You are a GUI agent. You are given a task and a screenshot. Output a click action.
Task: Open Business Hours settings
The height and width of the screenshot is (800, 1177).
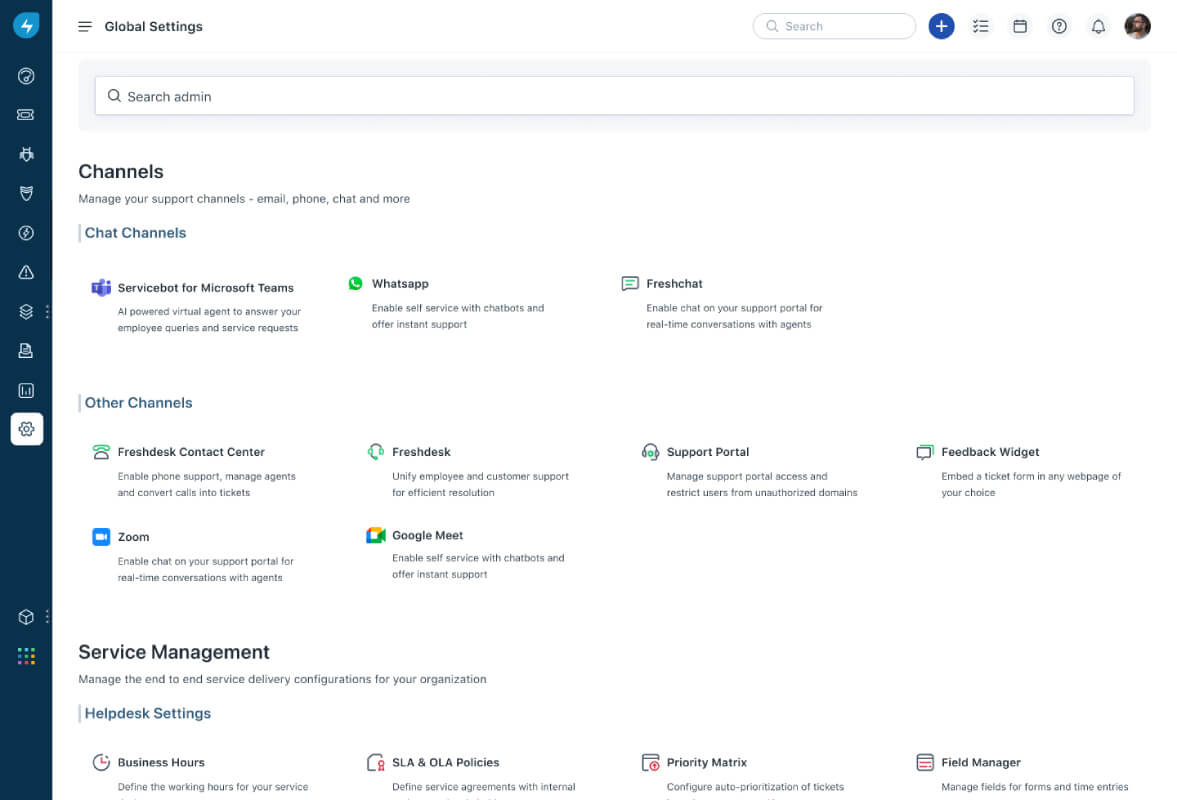(161, 762)
